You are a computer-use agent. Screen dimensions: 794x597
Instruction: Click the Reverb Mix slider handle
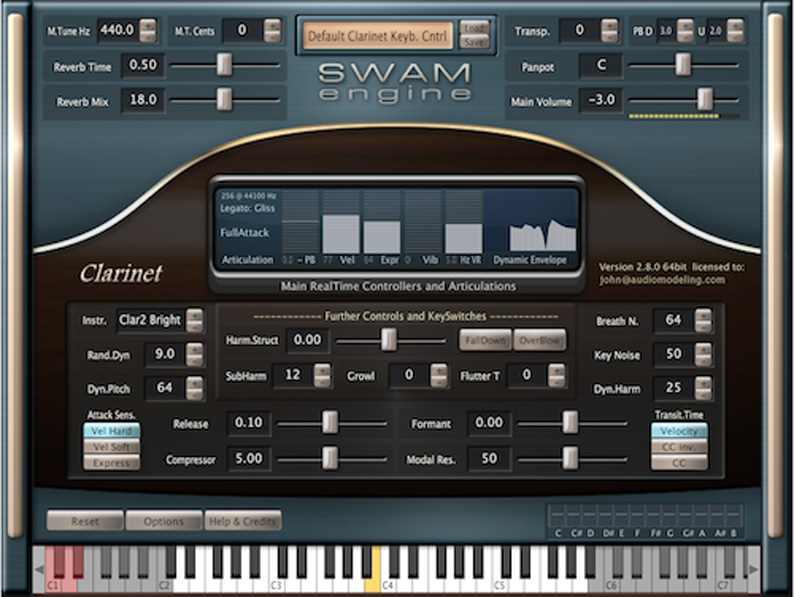tap(224, 99)
